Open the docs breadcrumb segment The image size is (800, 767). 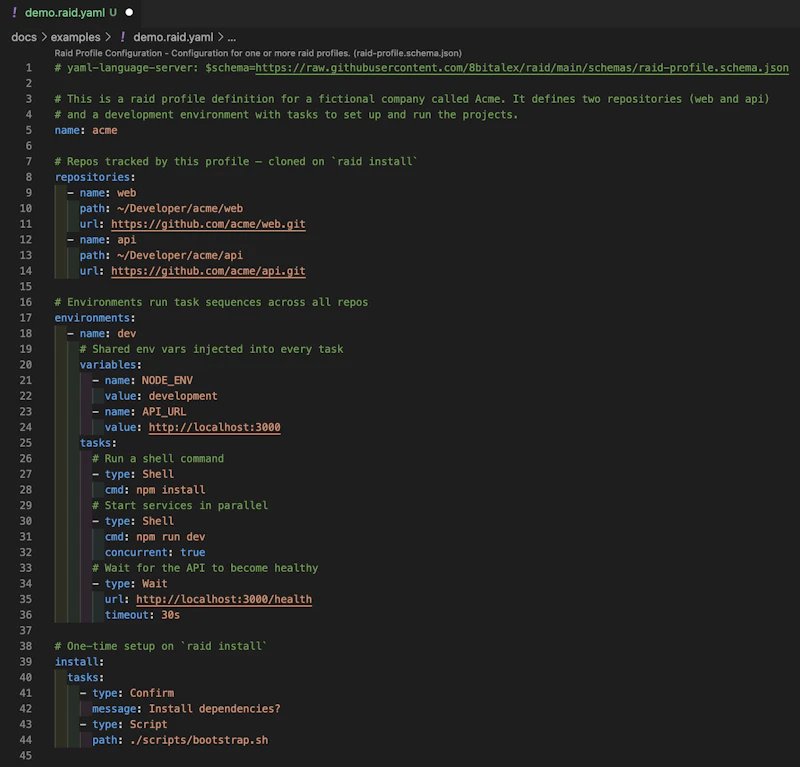point(23,37)
